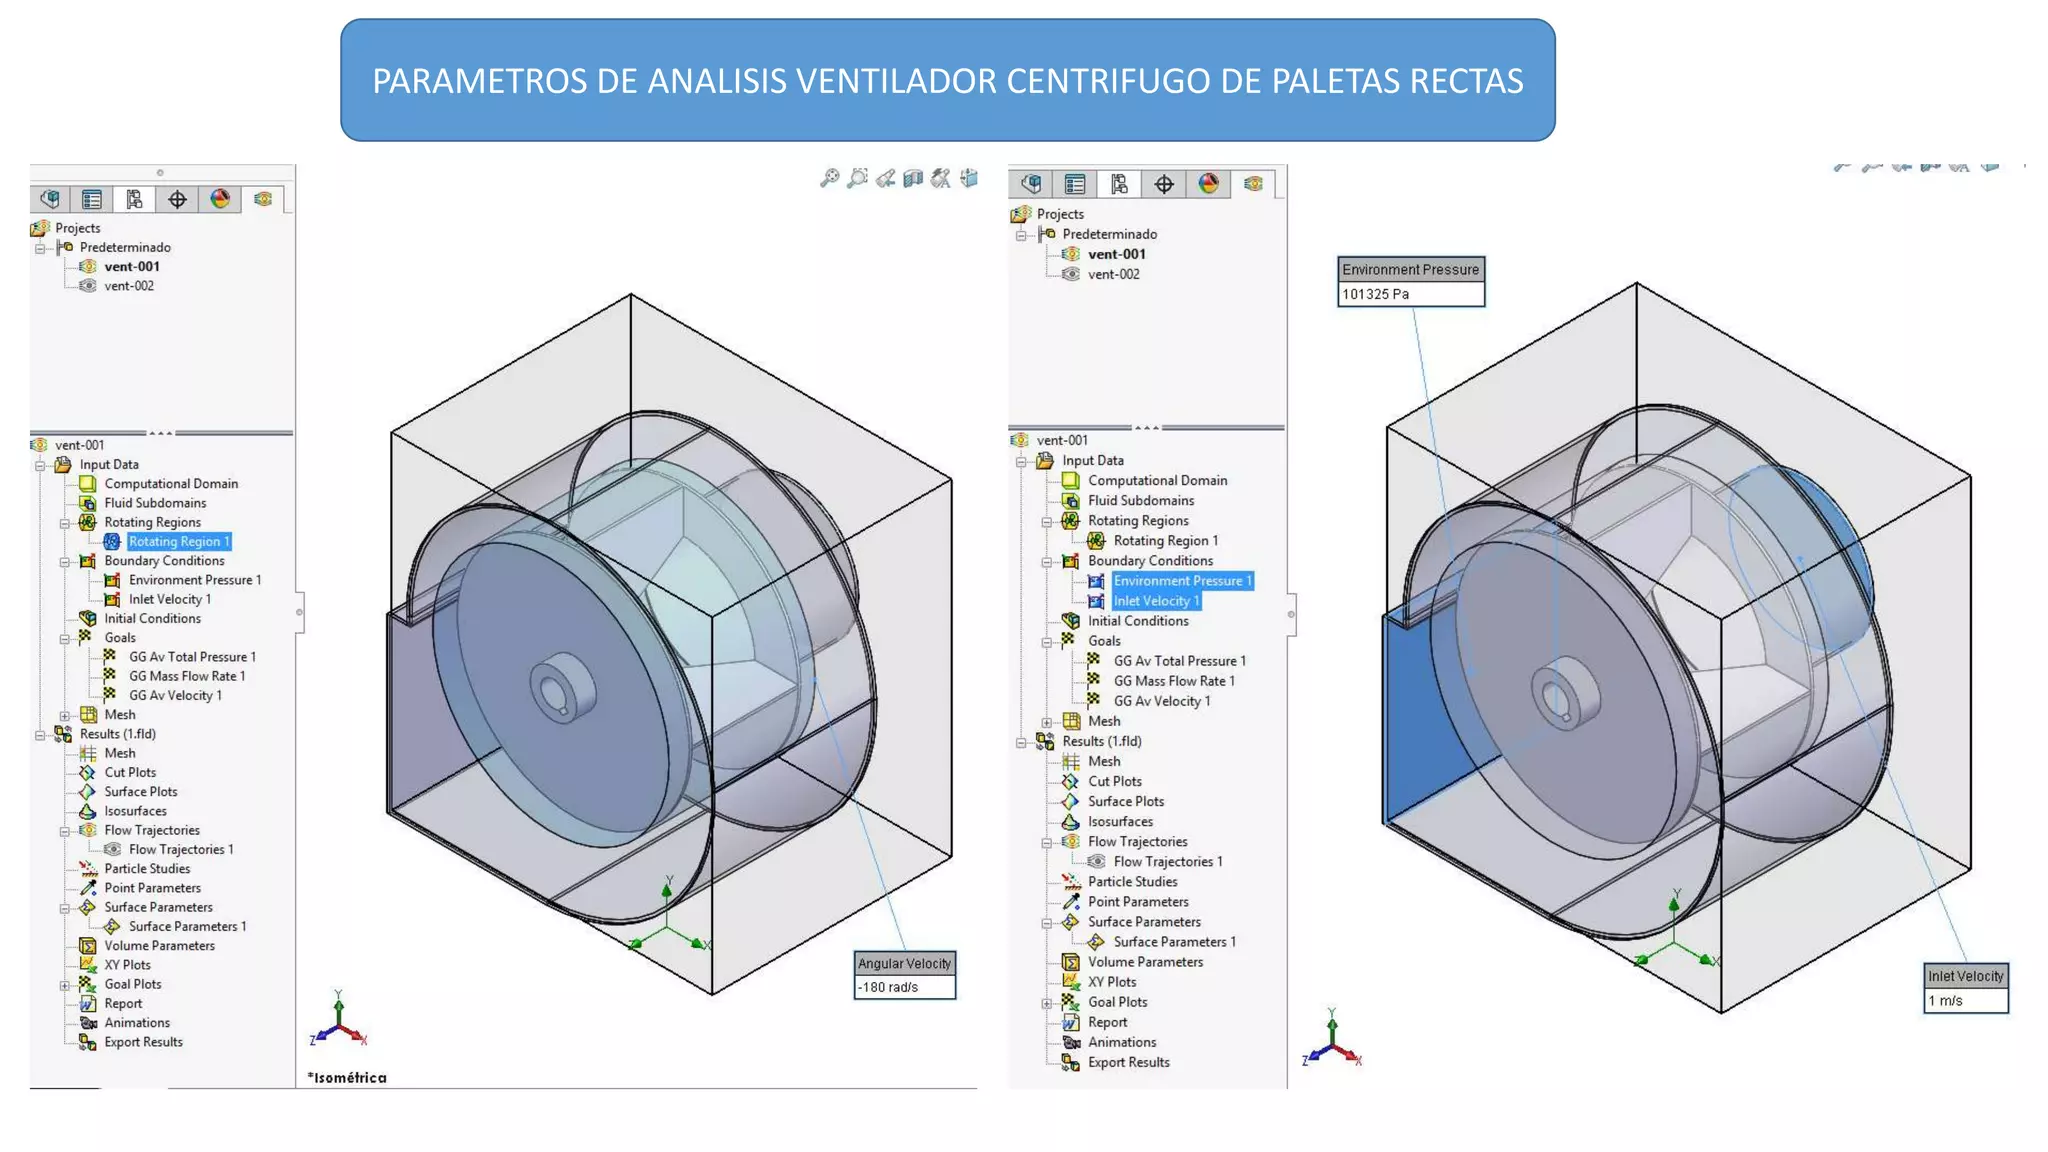Open the ConfigurationManager tab in right panel
The width and height of the screenshot is (2048, 1152).
tap(1119, 184)
